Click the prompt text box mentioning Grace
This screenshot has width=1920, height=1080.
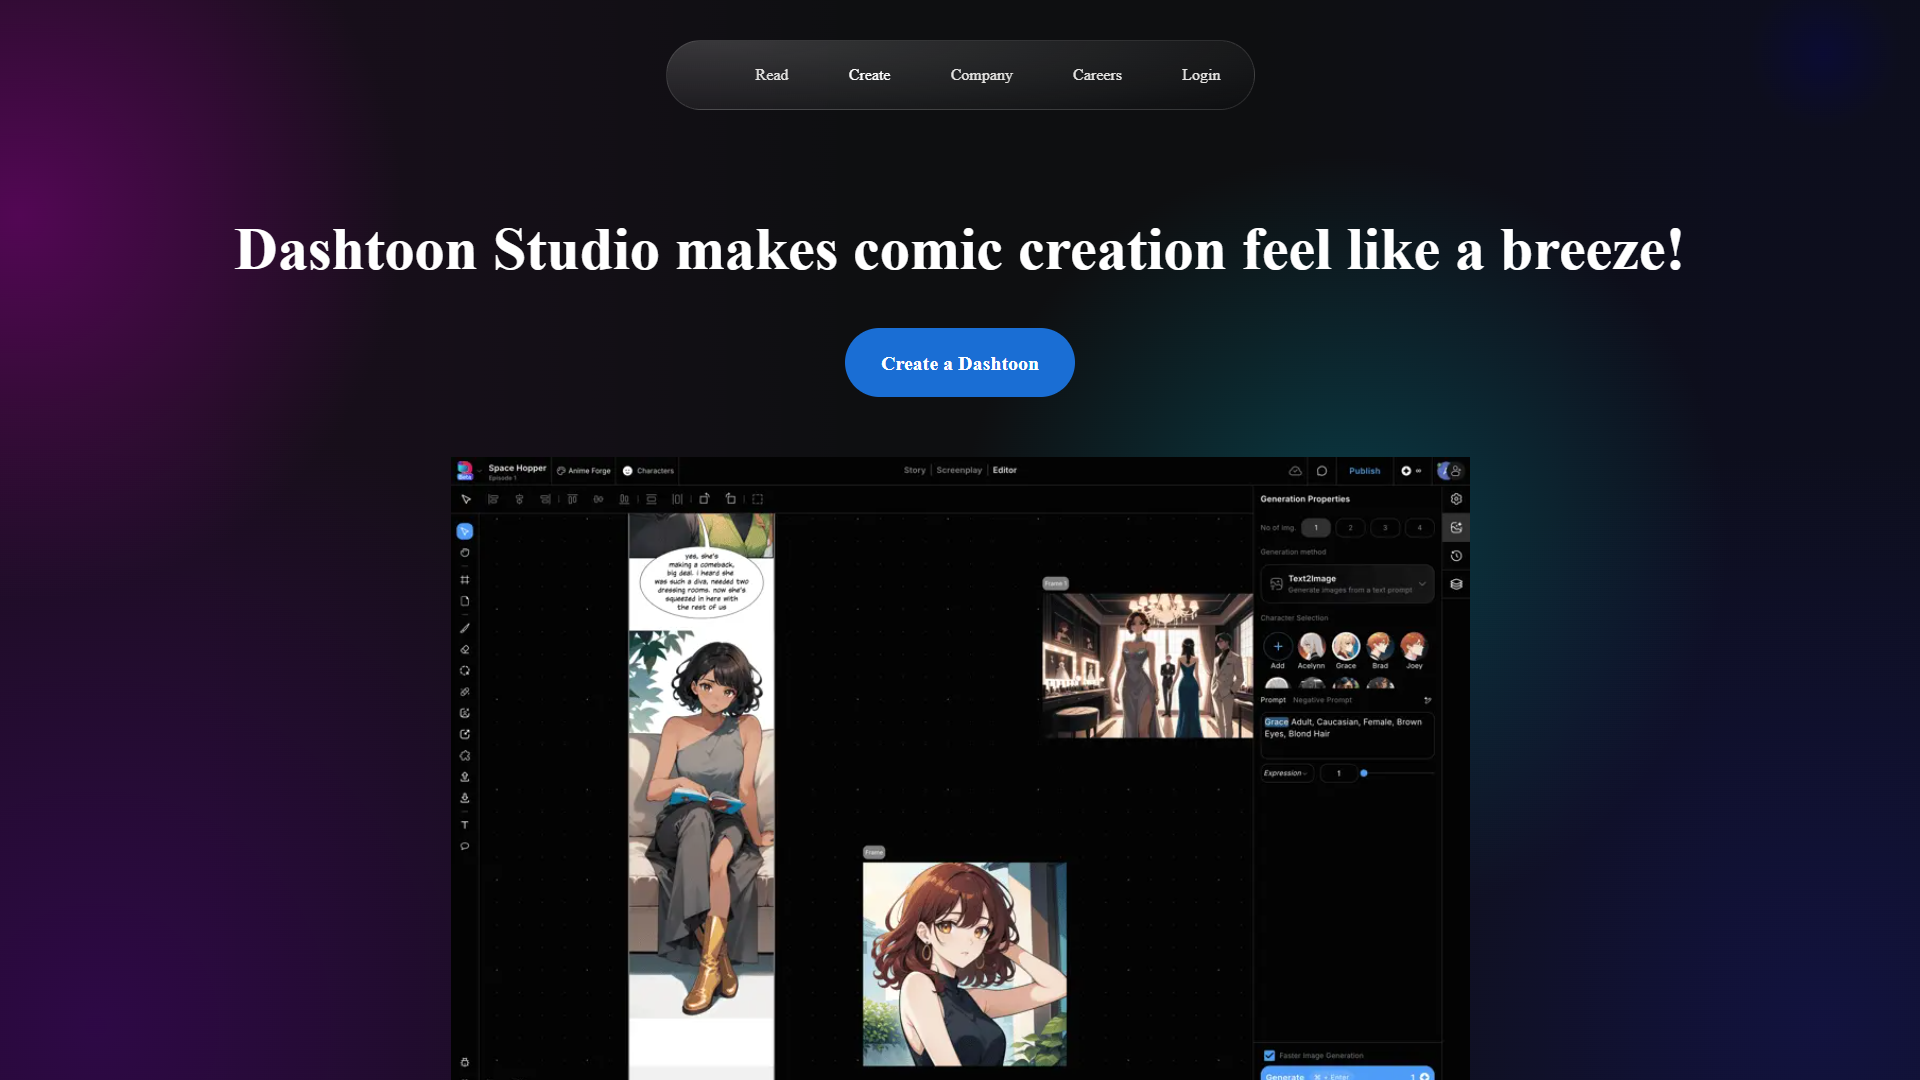[x=1347, y=735]
